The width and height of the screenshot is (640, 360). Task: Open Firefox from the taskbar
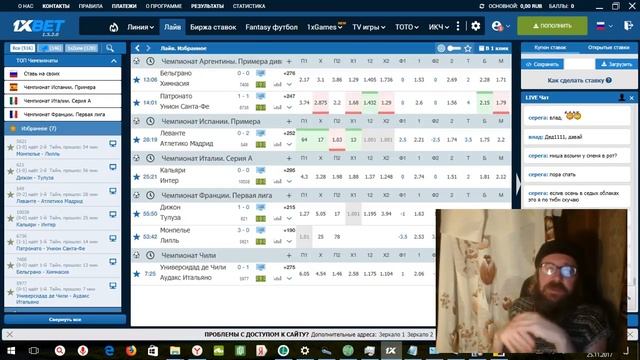(131, 351)
